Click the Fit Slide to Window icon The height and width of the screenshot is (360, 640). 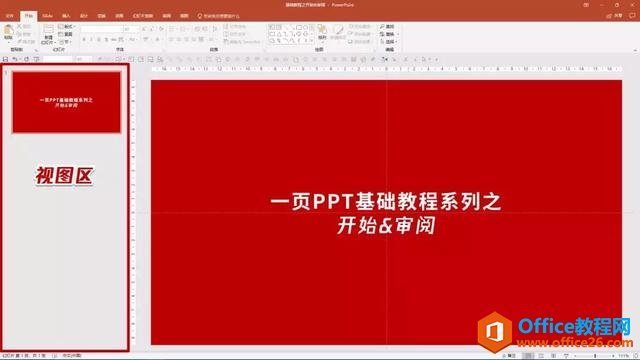tap(636, 356)
